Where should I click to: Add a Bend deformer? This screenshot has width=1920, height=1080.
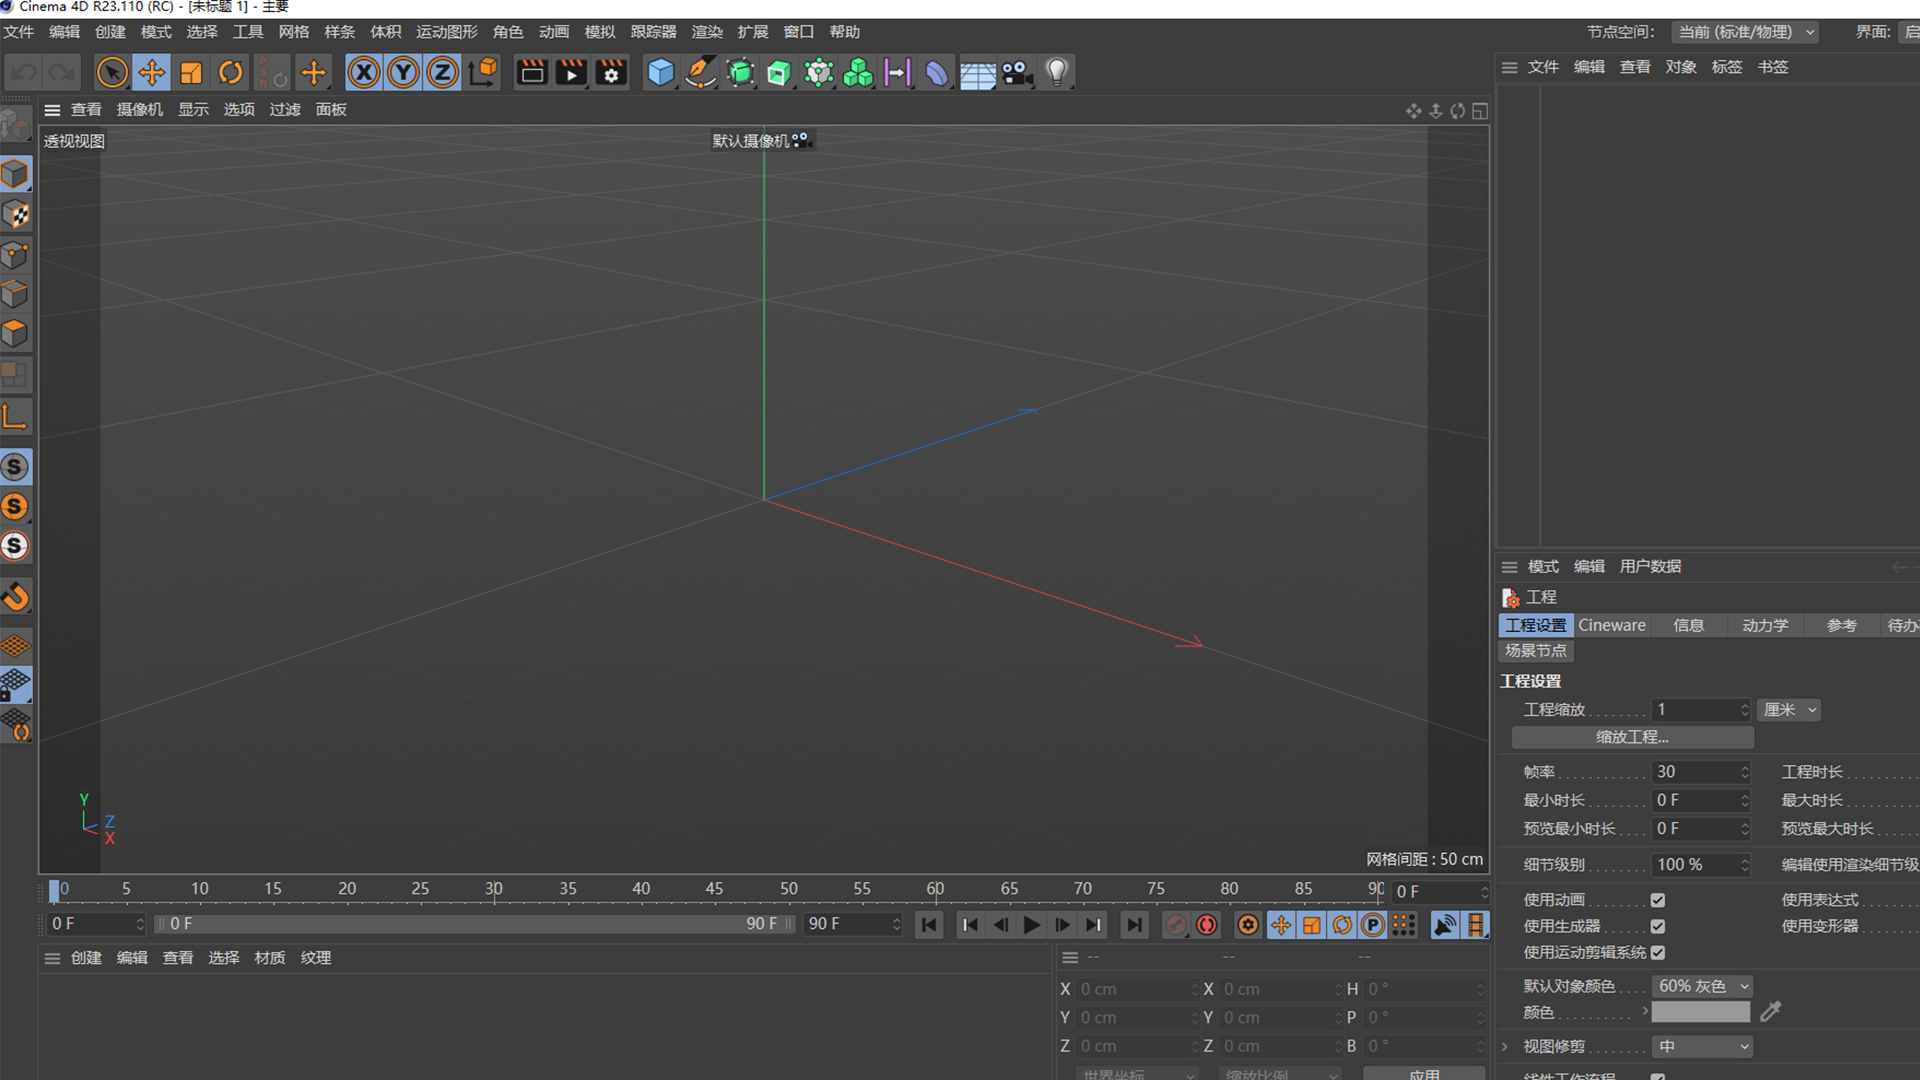(937, 72)
